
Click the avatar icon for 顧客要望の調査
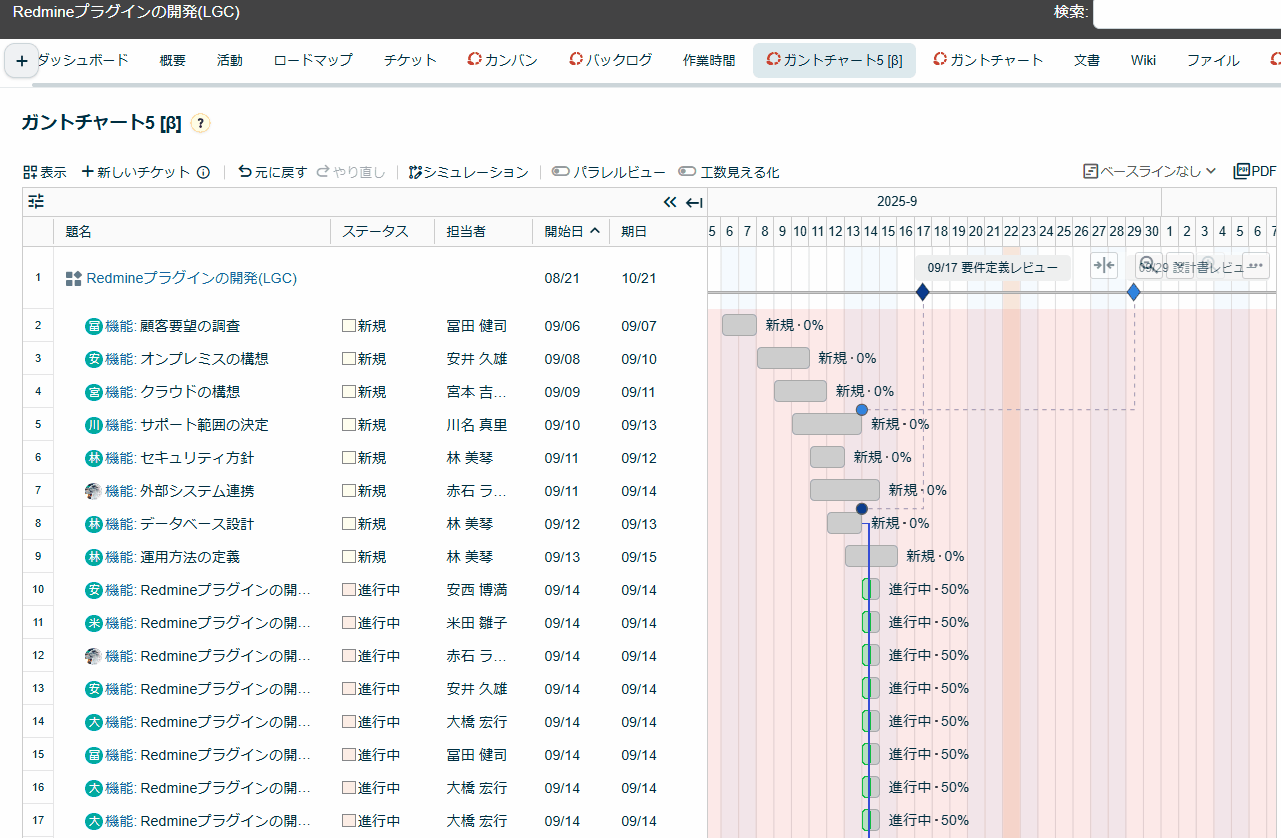click(94, 326)
